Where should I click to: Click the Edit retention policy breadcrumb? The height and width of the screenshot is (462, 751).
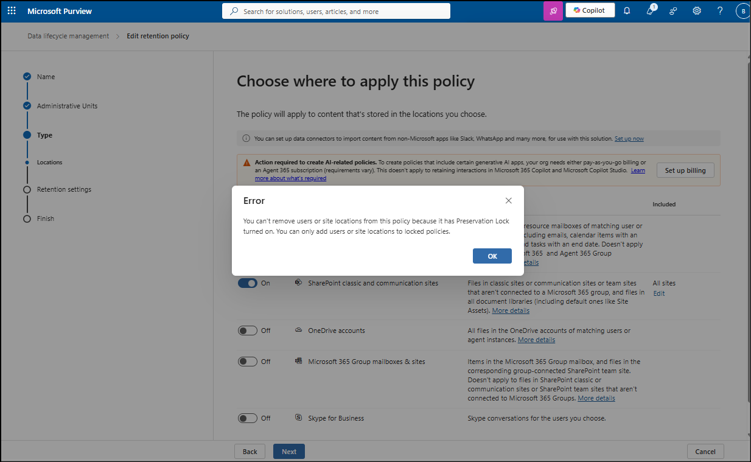click(x=158, y=36)
